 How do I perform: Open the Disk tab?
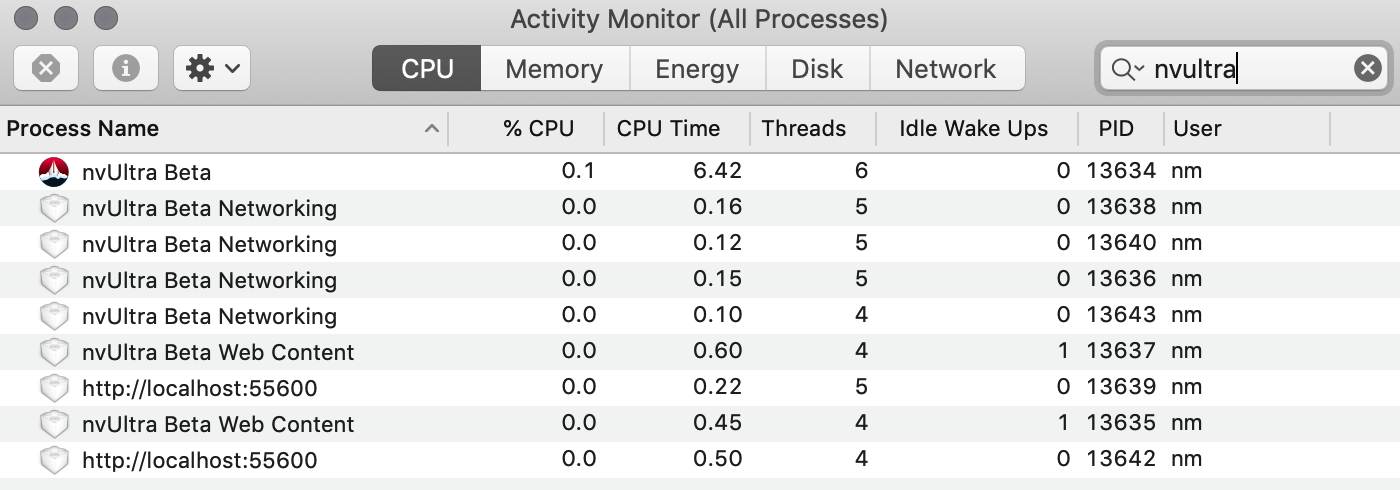coord(817,68)
